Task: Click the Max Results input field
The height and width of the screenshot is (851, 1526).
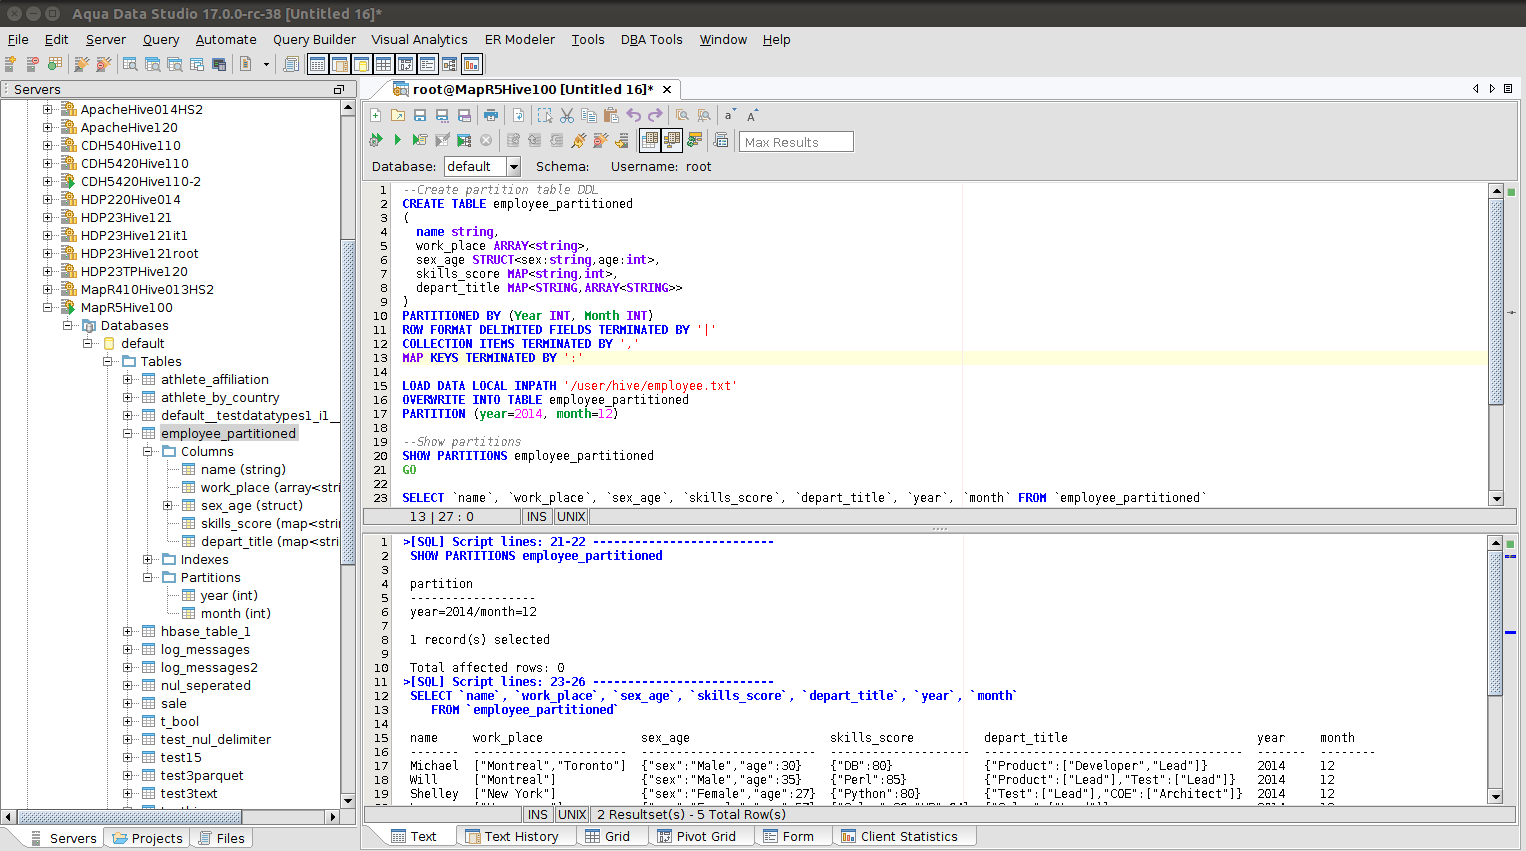Action: point(796,142)
